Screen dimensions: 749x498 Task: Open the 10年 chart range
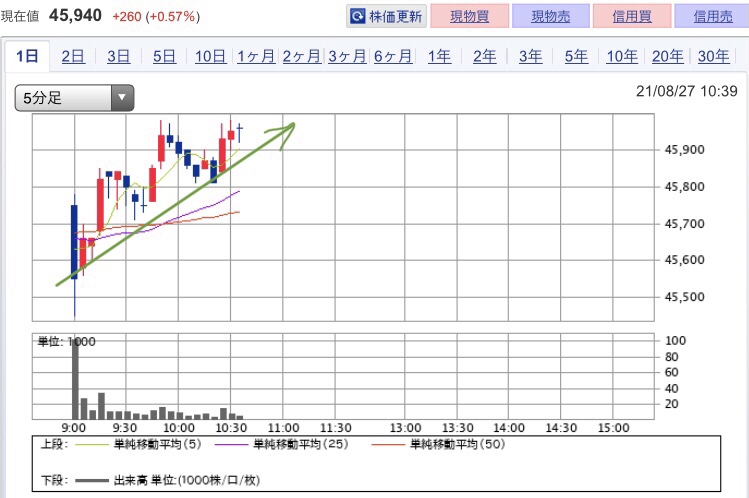pos(622,56)
